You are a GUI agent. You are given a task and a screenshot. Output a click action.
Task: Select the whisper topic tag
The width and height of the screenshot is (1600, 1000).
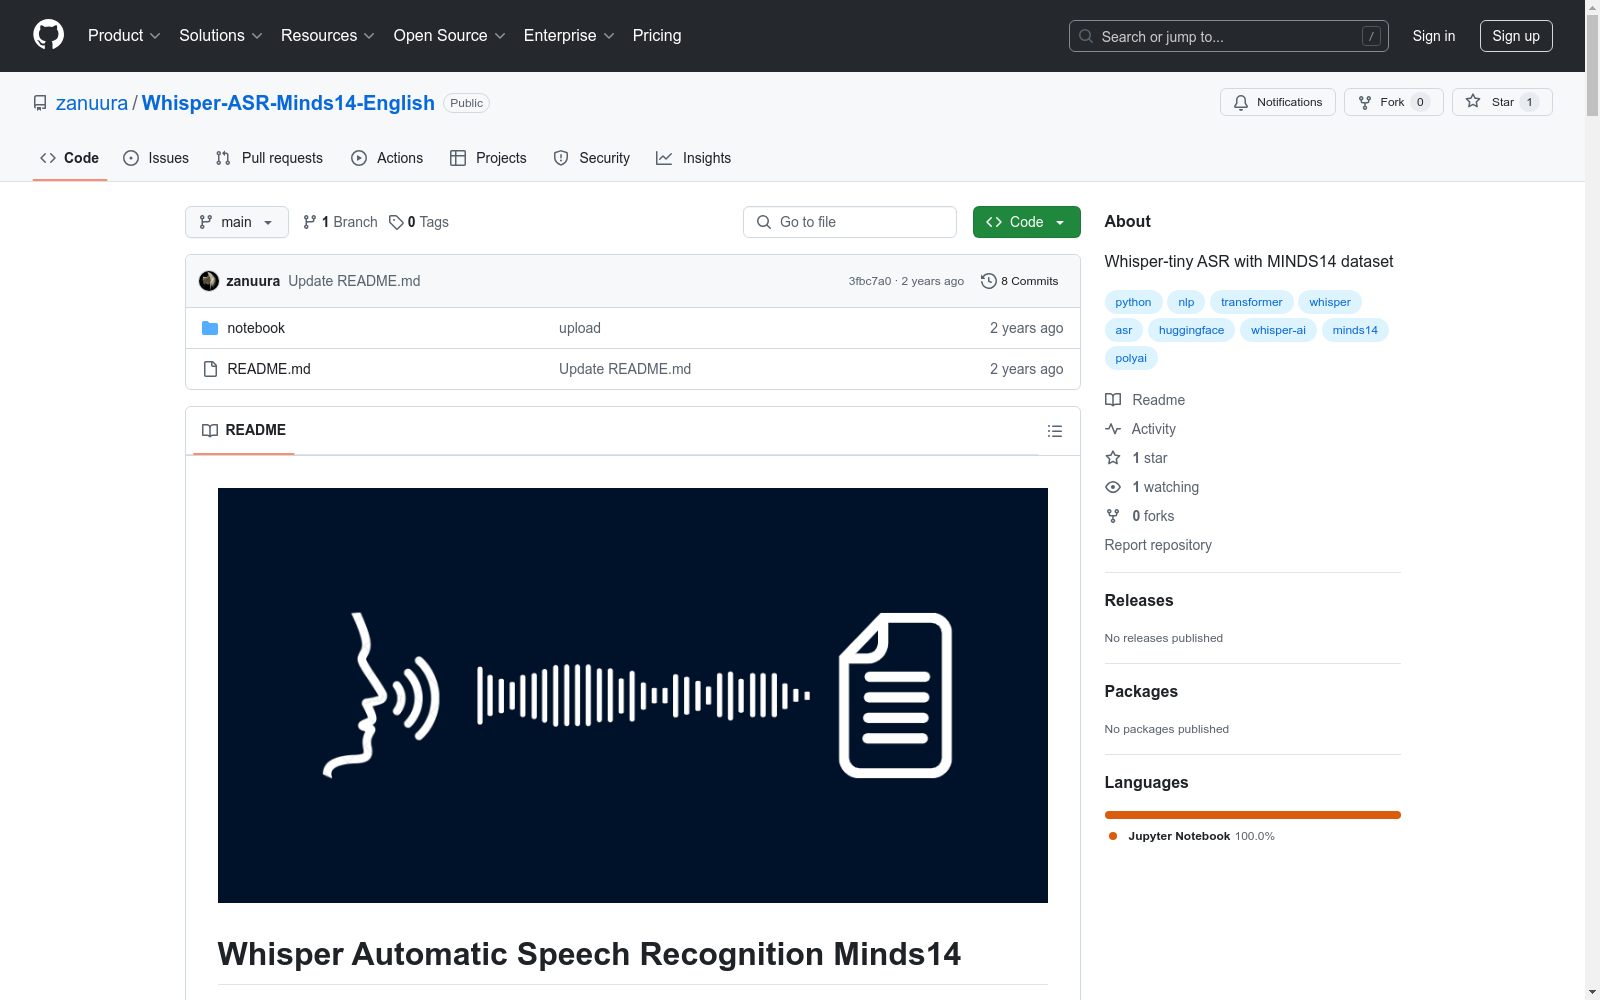1330,302
